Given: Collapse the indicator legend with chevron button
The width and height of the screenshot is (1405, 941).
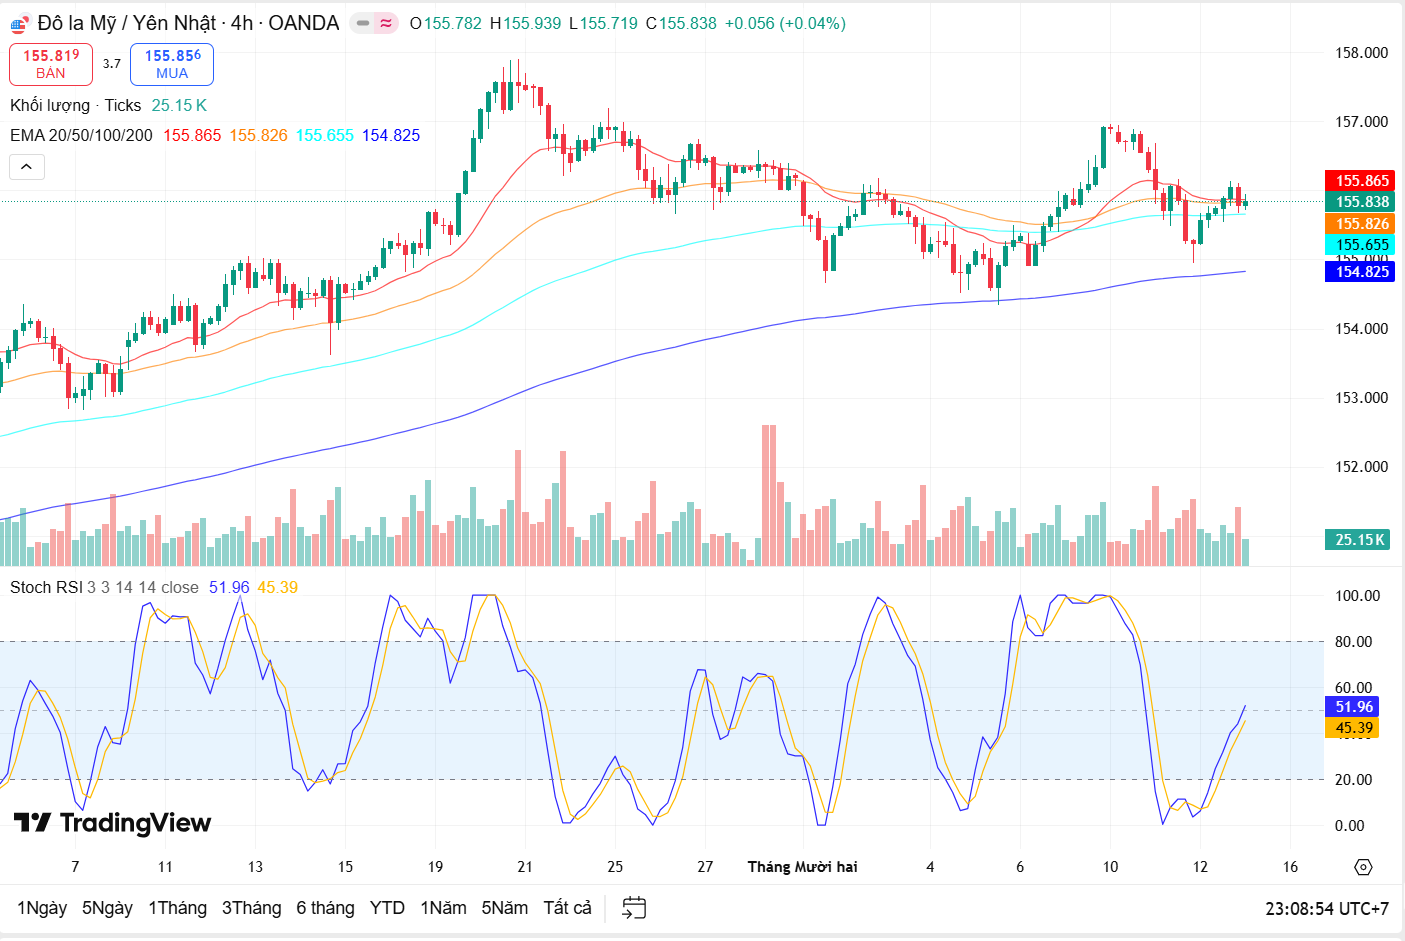Looking at the screenshot, I should click(27, 167).
